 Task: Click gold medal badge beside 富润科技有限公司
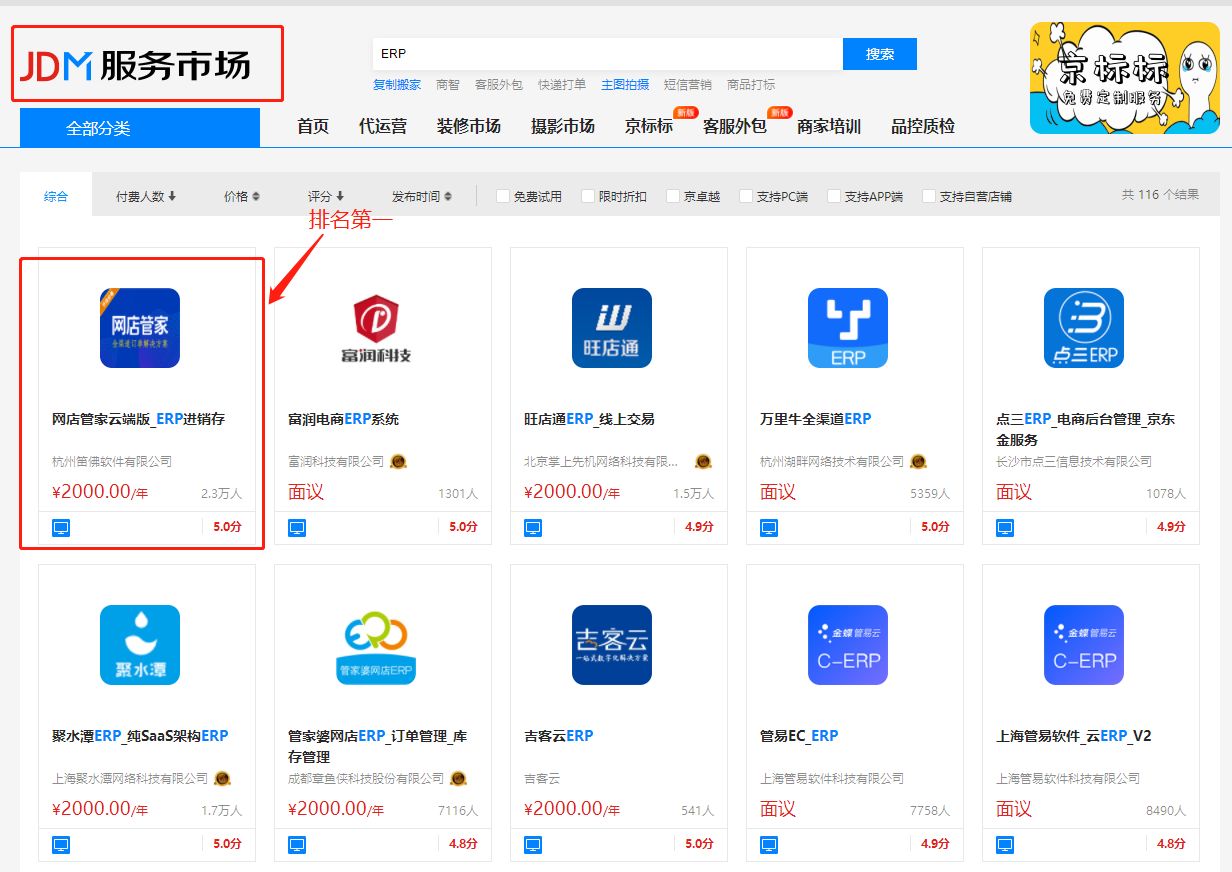(398, 461)
